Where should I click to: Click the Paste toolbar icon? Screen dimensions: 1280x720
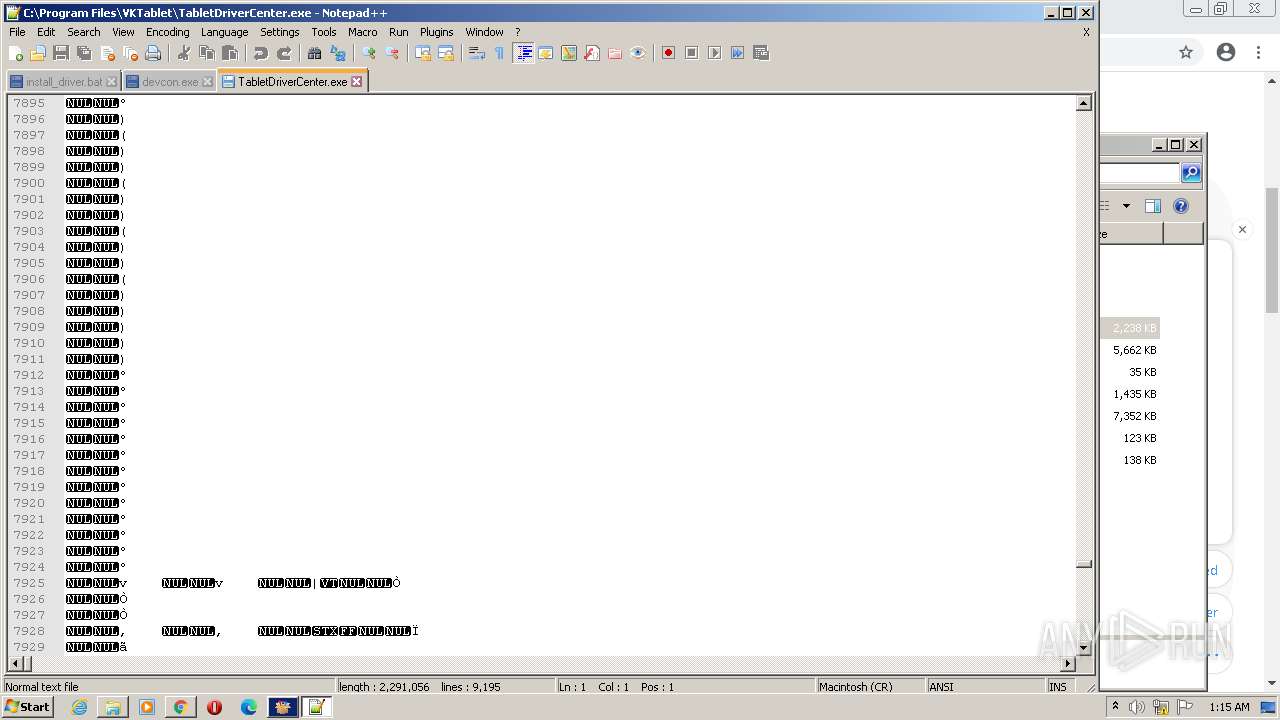230,53
